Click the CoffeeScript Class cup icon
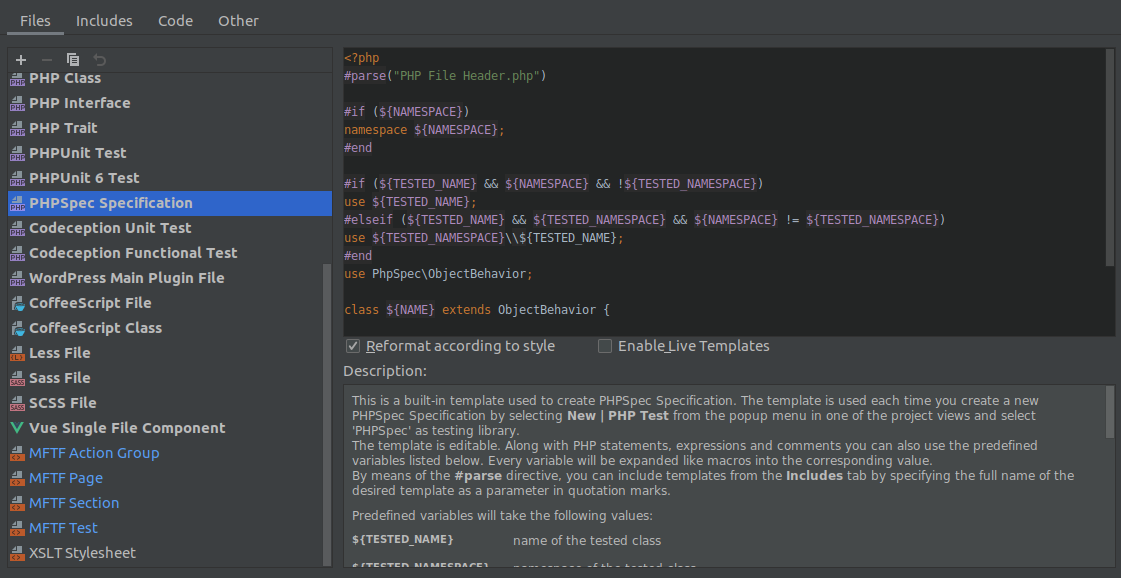Viewport: 1121px width, 578px height. pos(17,329)
